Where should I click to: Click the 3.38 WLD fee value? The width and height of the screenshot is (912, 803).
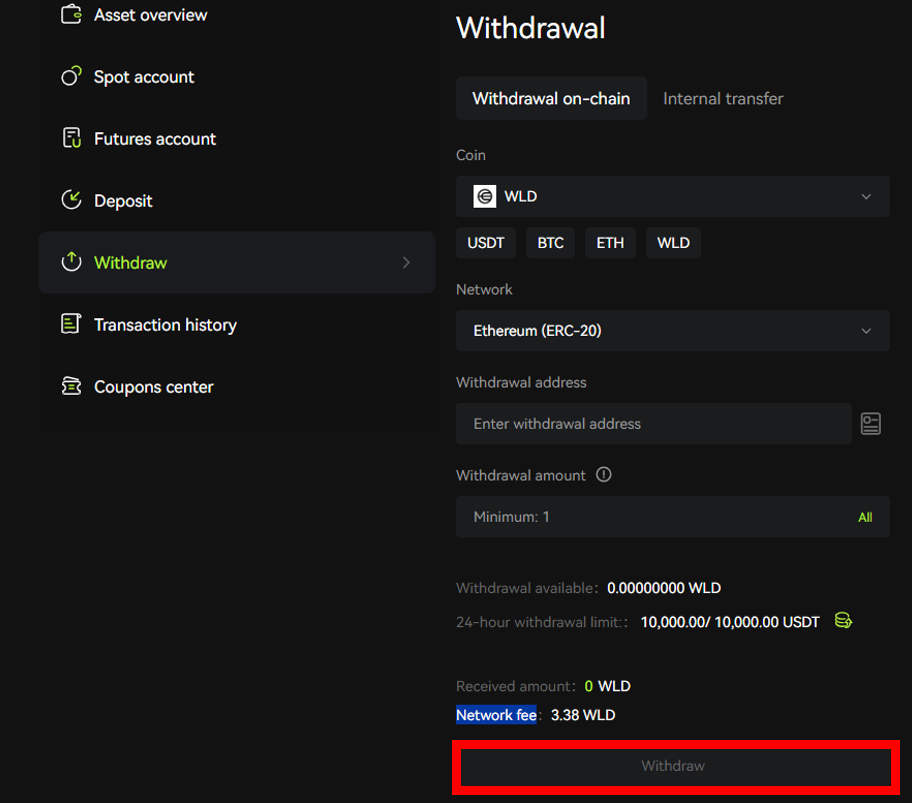583,715
